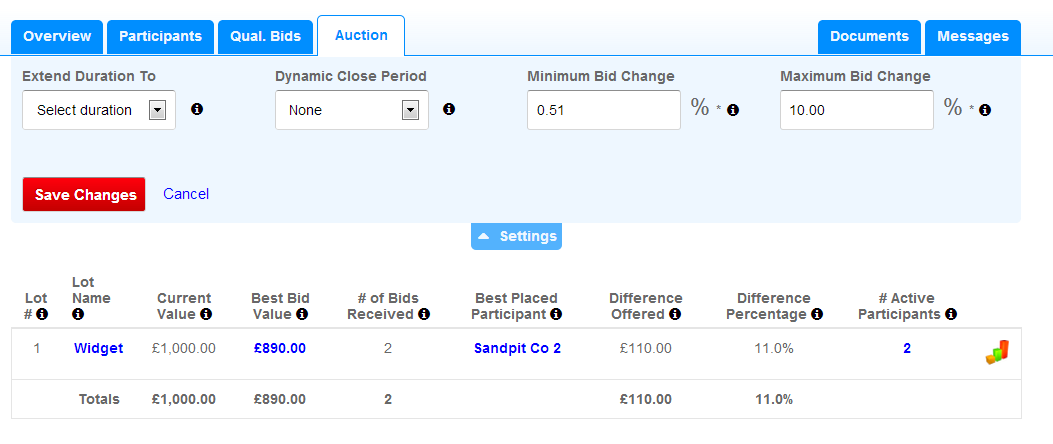Collapse the Settings panel
This screenshot has width=1053, height=444.
(x=516, y=237)
